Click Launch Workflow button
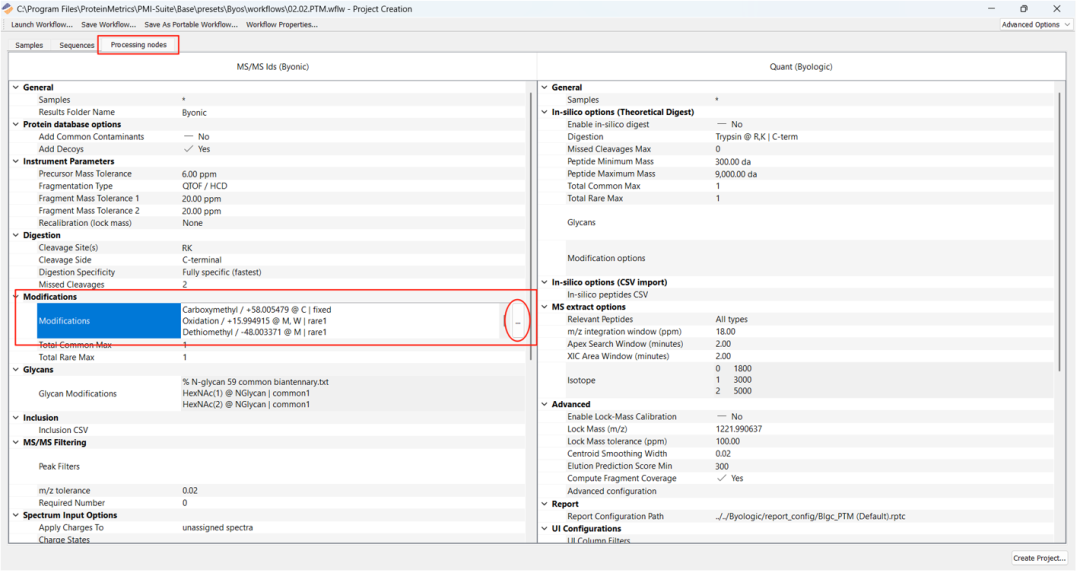This screenshot has width=1080, height=573. click(42, 25)
